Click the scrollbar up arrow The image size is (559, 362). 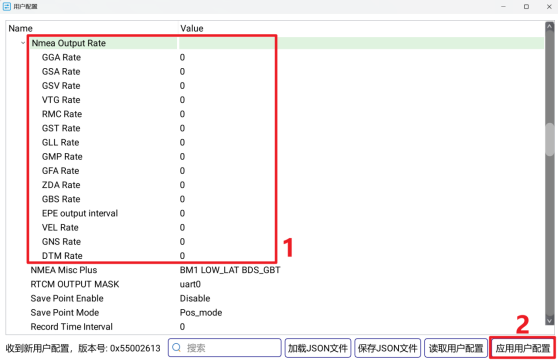pyautogui.click(x=550, y=27)
